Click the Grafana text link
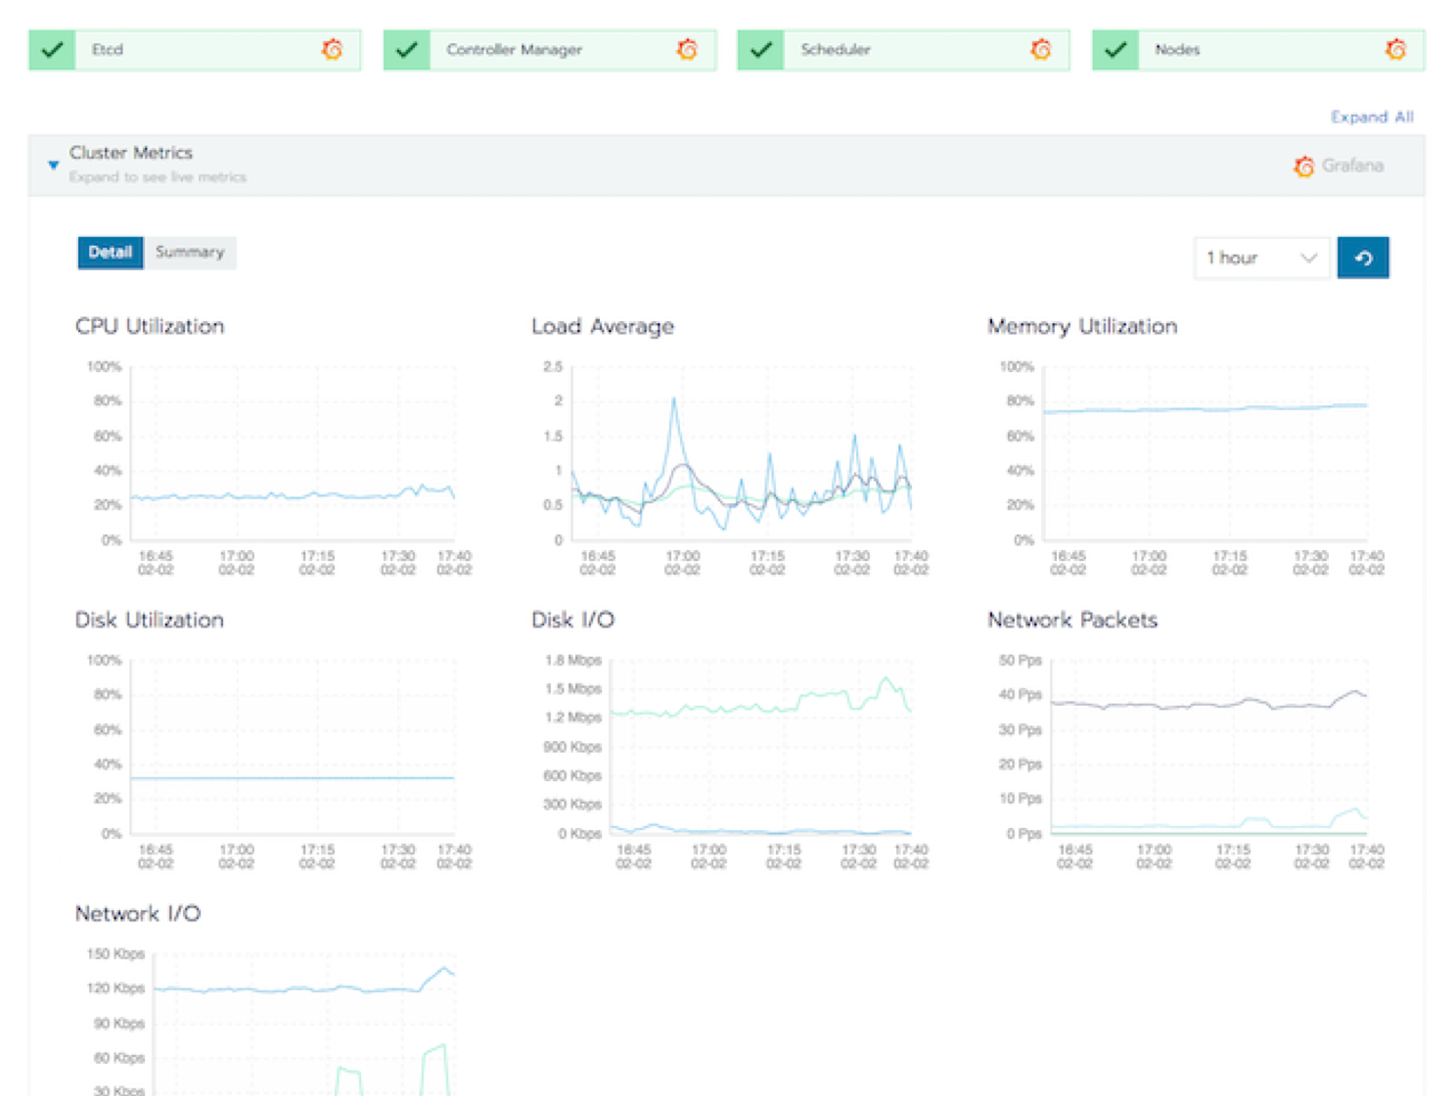Viewport: 1456px width, 1106px height. click(1352, 166)
